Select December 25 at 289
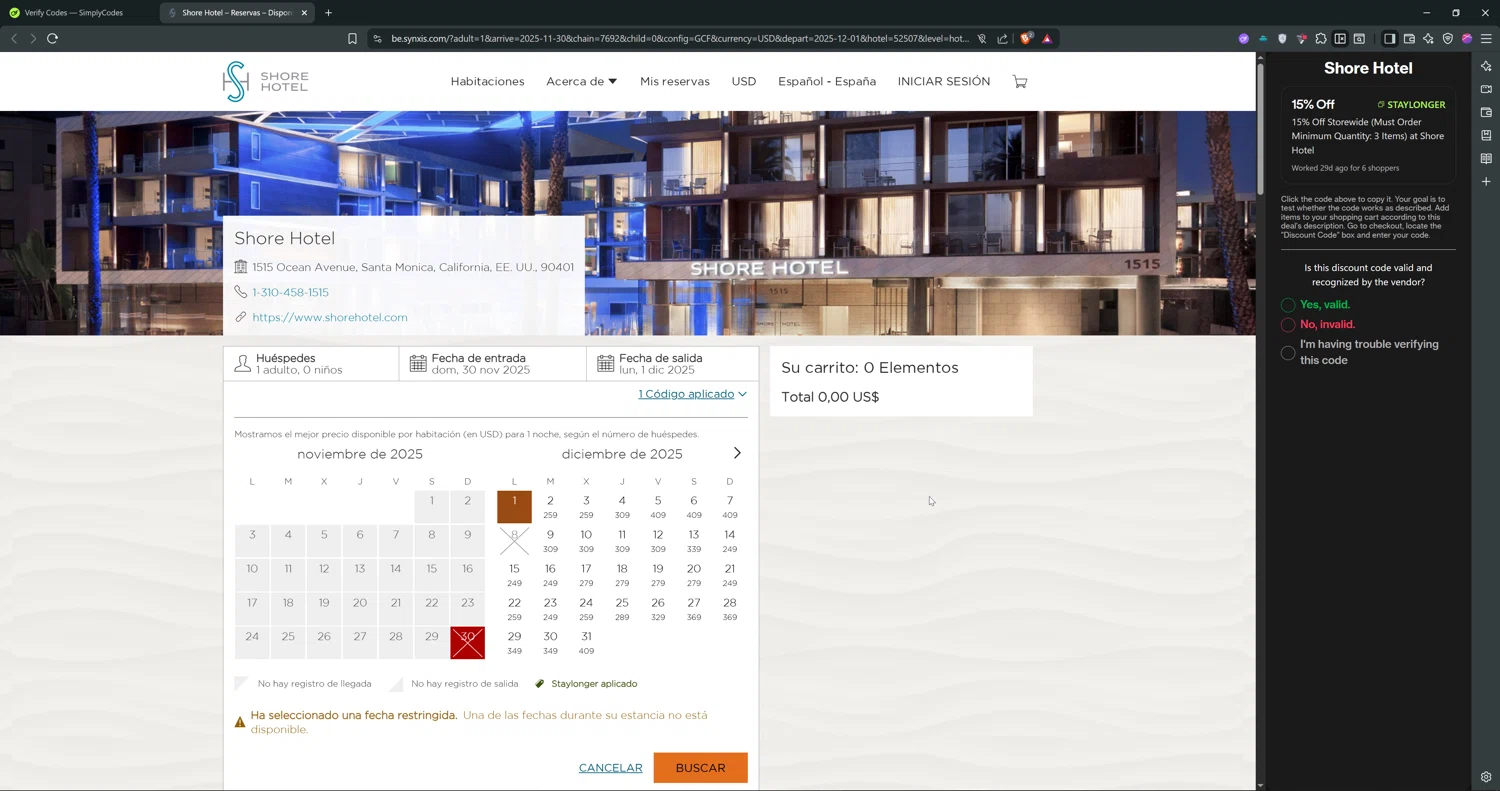Image resolution: width=1500 pixels, height=791 pixels. (x=622, y=608)
